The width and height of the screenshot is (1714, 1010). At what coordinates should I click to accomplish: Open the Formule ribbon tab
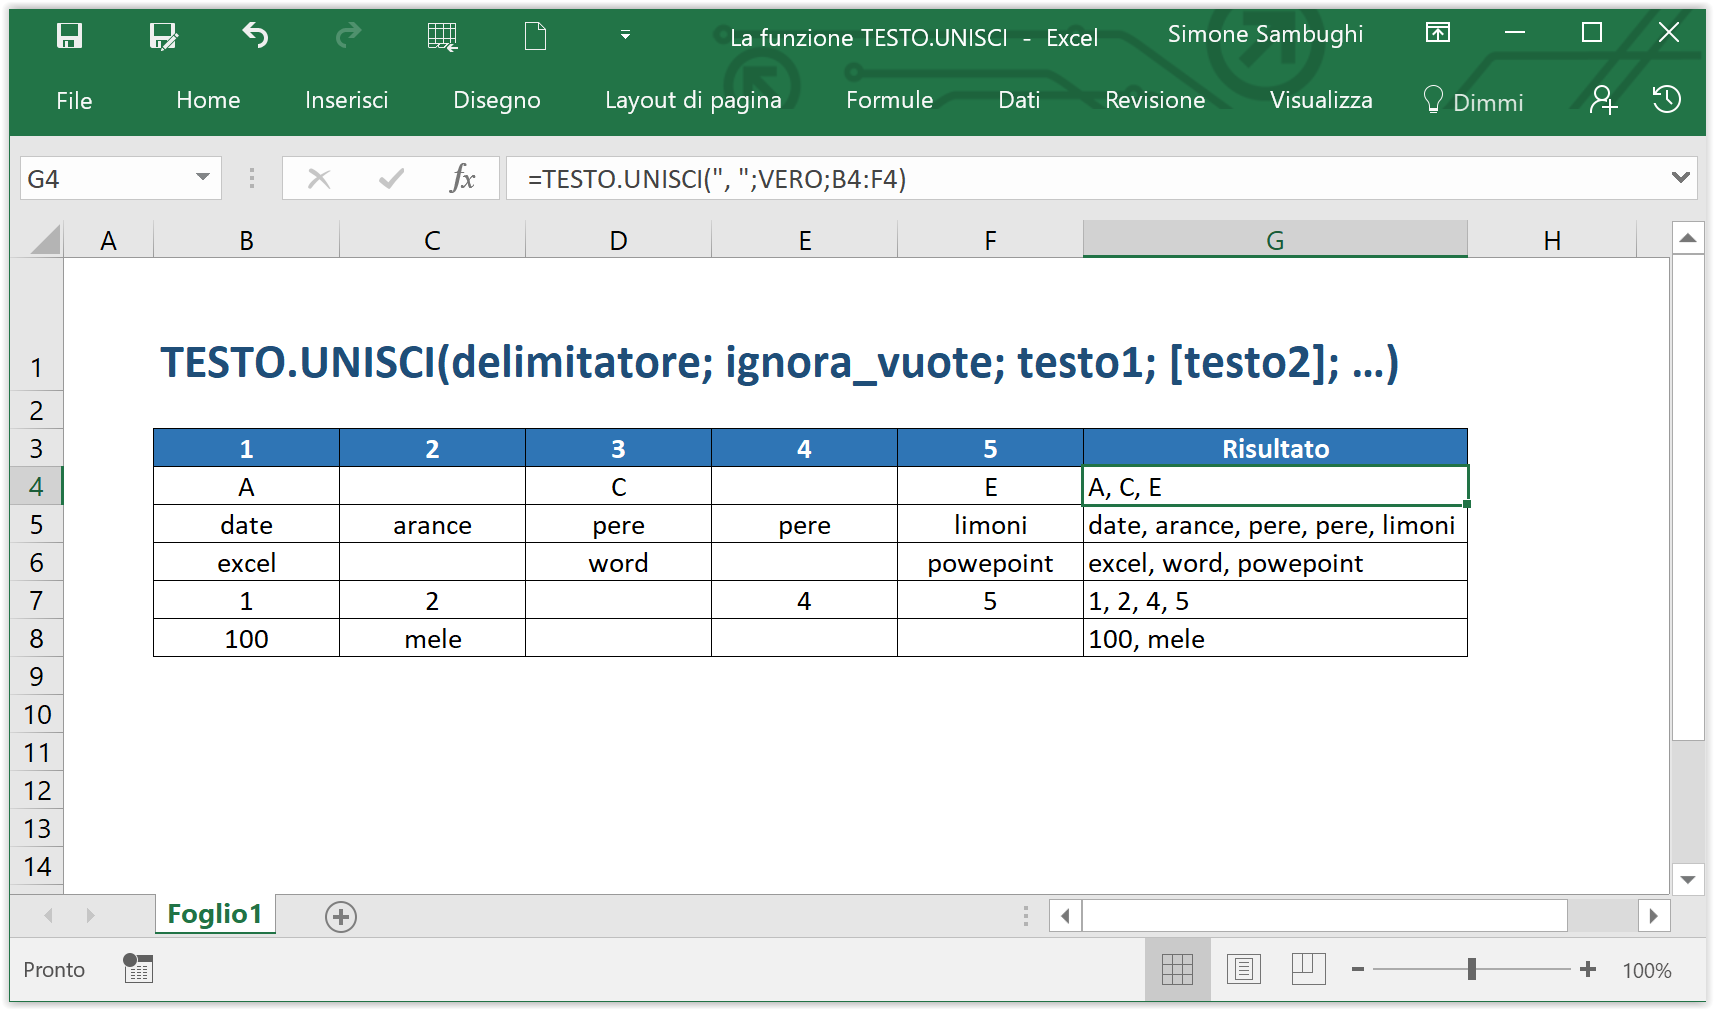pyautogui.click(x=889, y=100)
